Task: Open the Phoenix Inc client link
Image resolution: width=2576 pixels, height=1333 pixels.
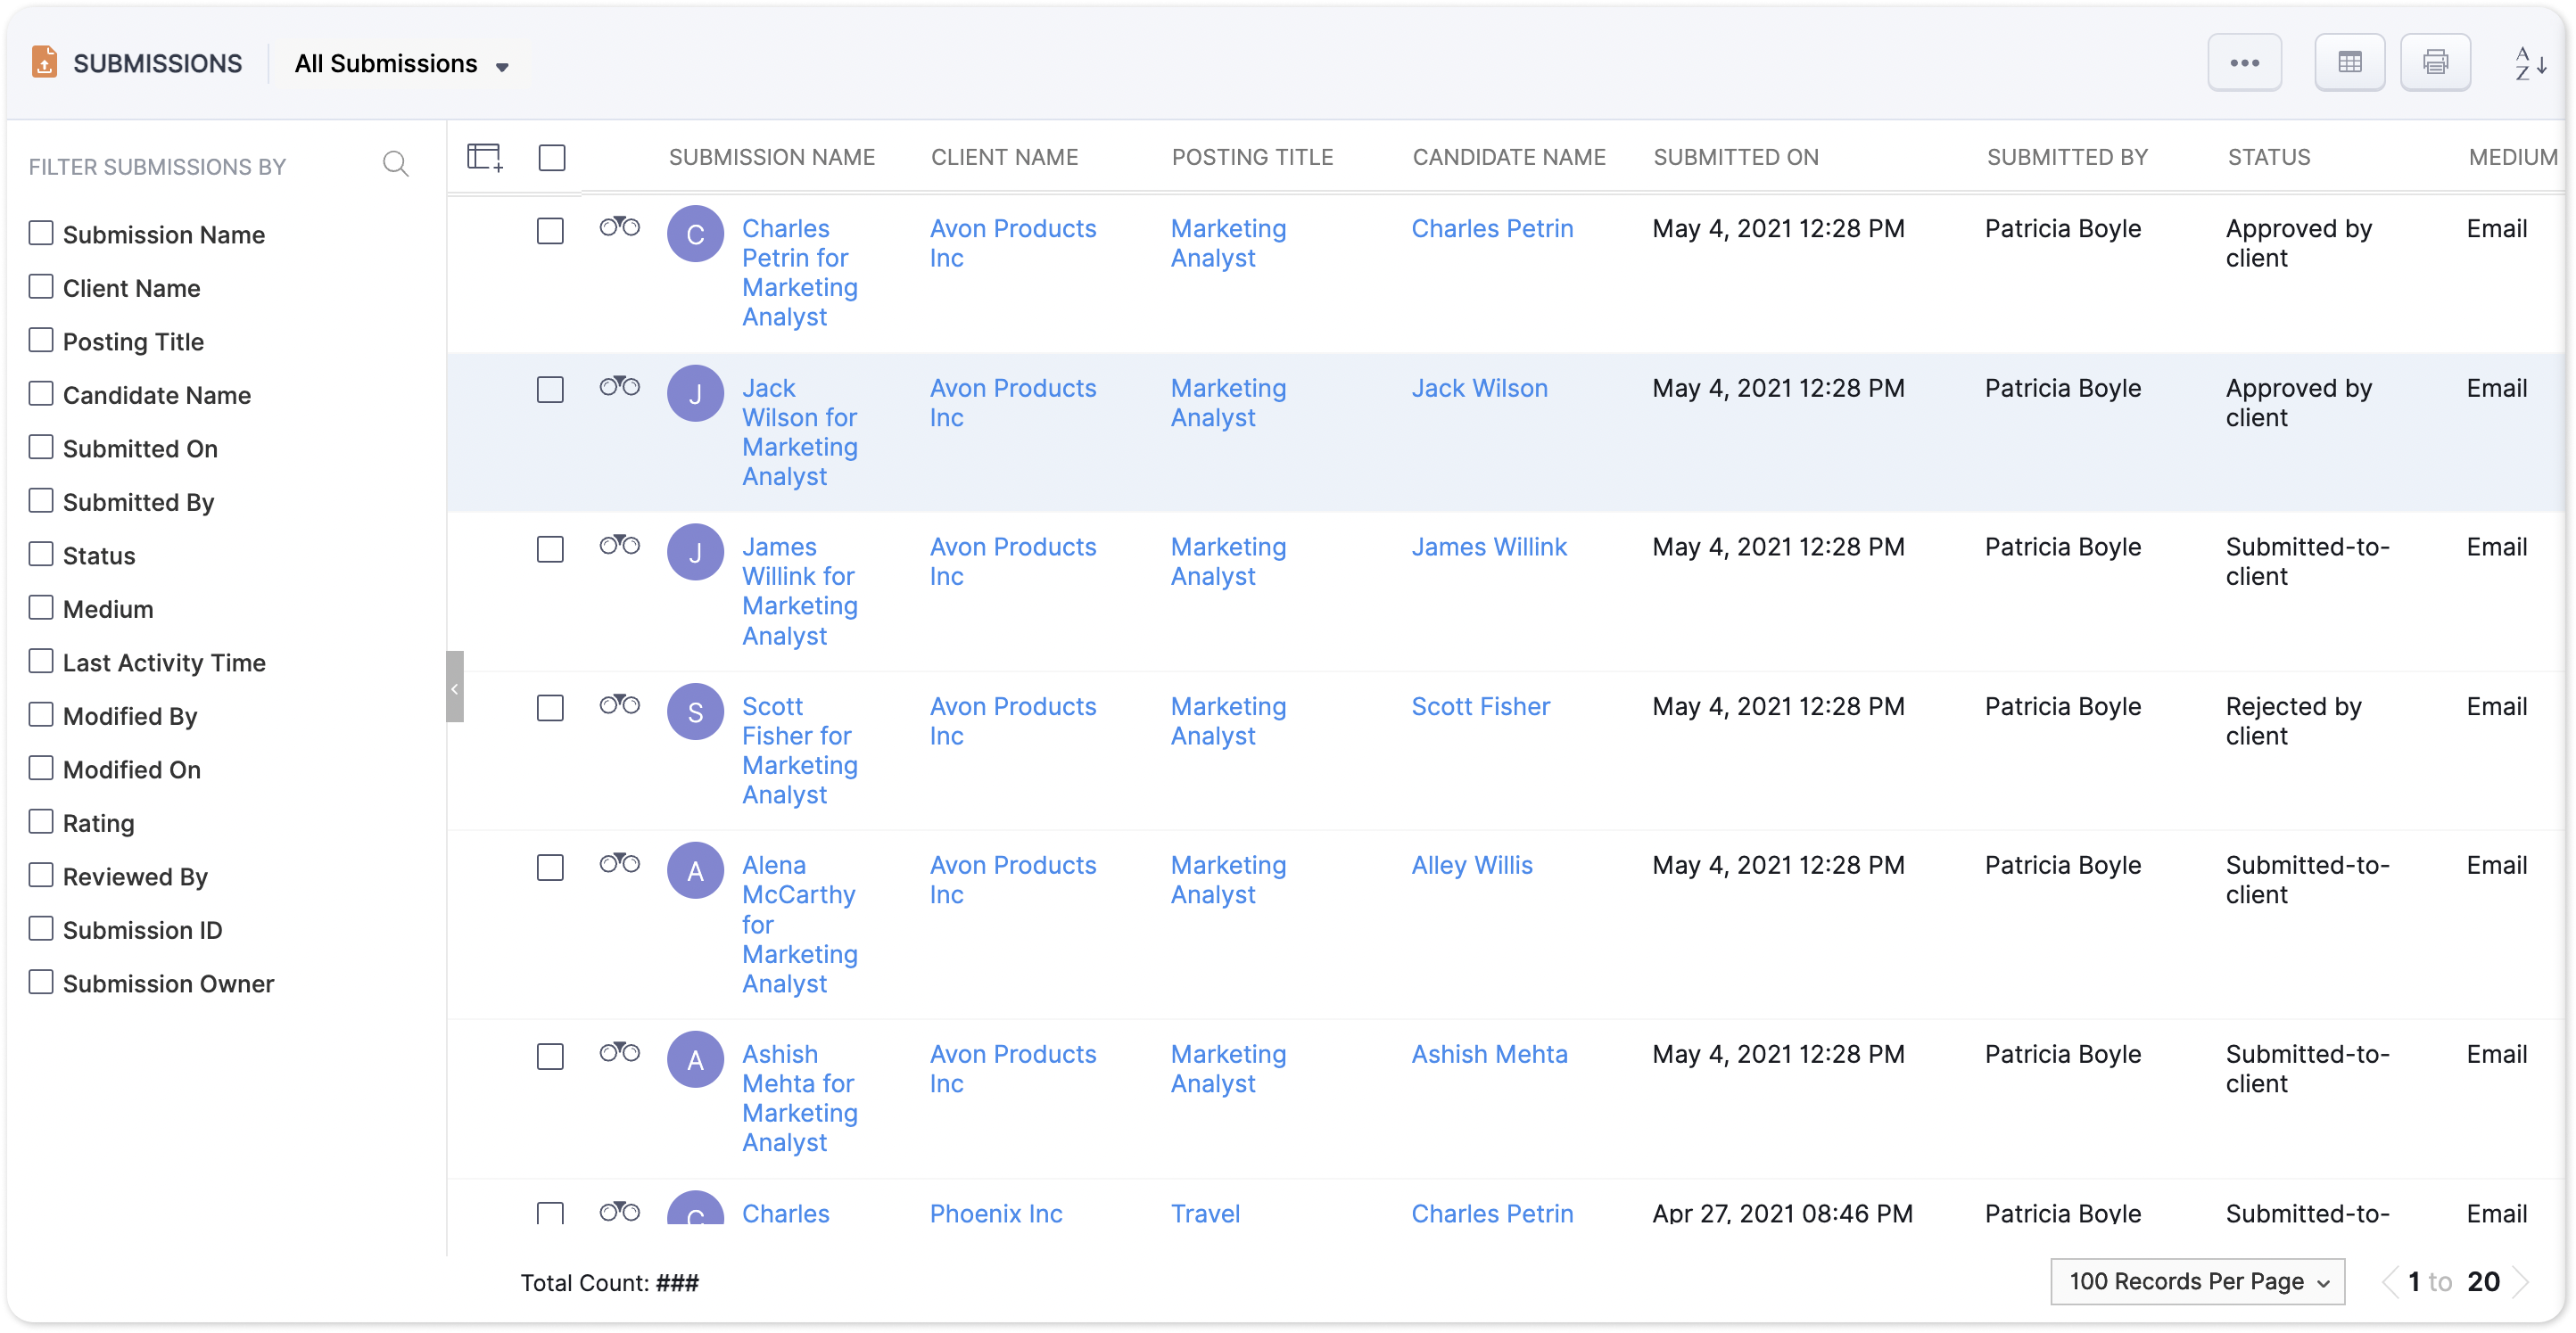Action: [x=995, y=1213]
